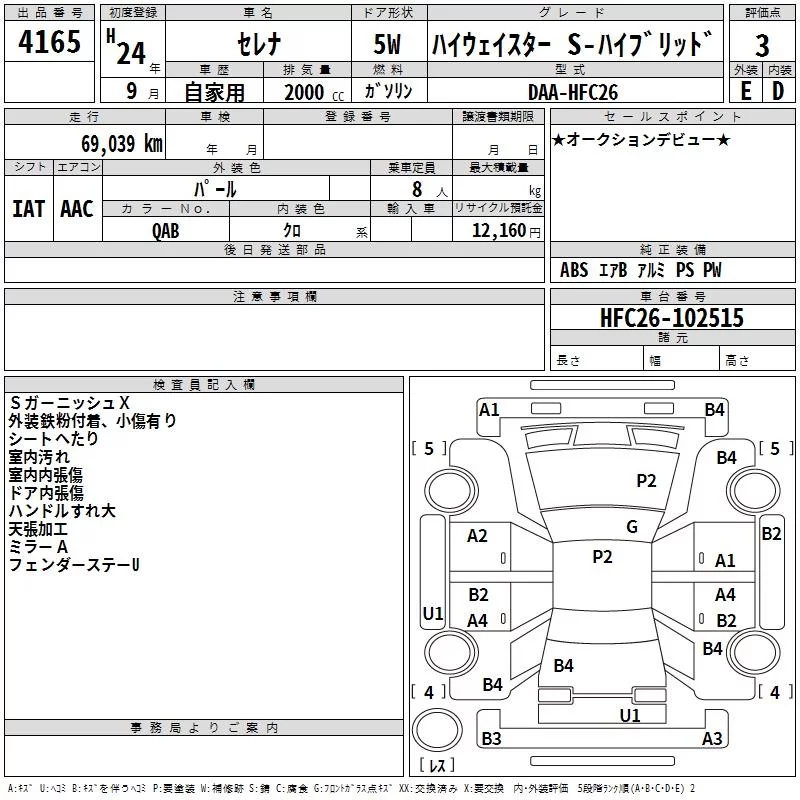Select the fuel type ガソリン
Viewport: 800px width, 800px height.
pyautogui.click(x=388, y=91)
